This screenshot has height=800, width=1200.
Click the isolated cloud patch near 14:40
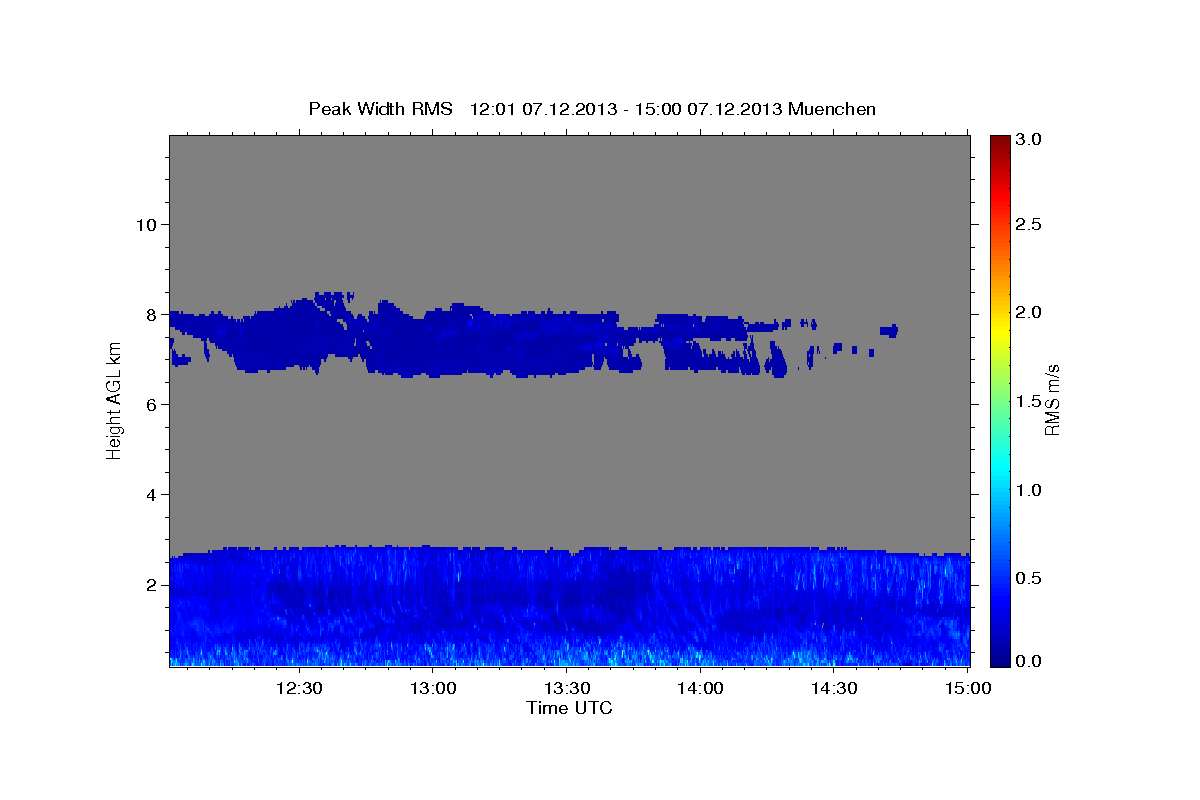(889, 330)
